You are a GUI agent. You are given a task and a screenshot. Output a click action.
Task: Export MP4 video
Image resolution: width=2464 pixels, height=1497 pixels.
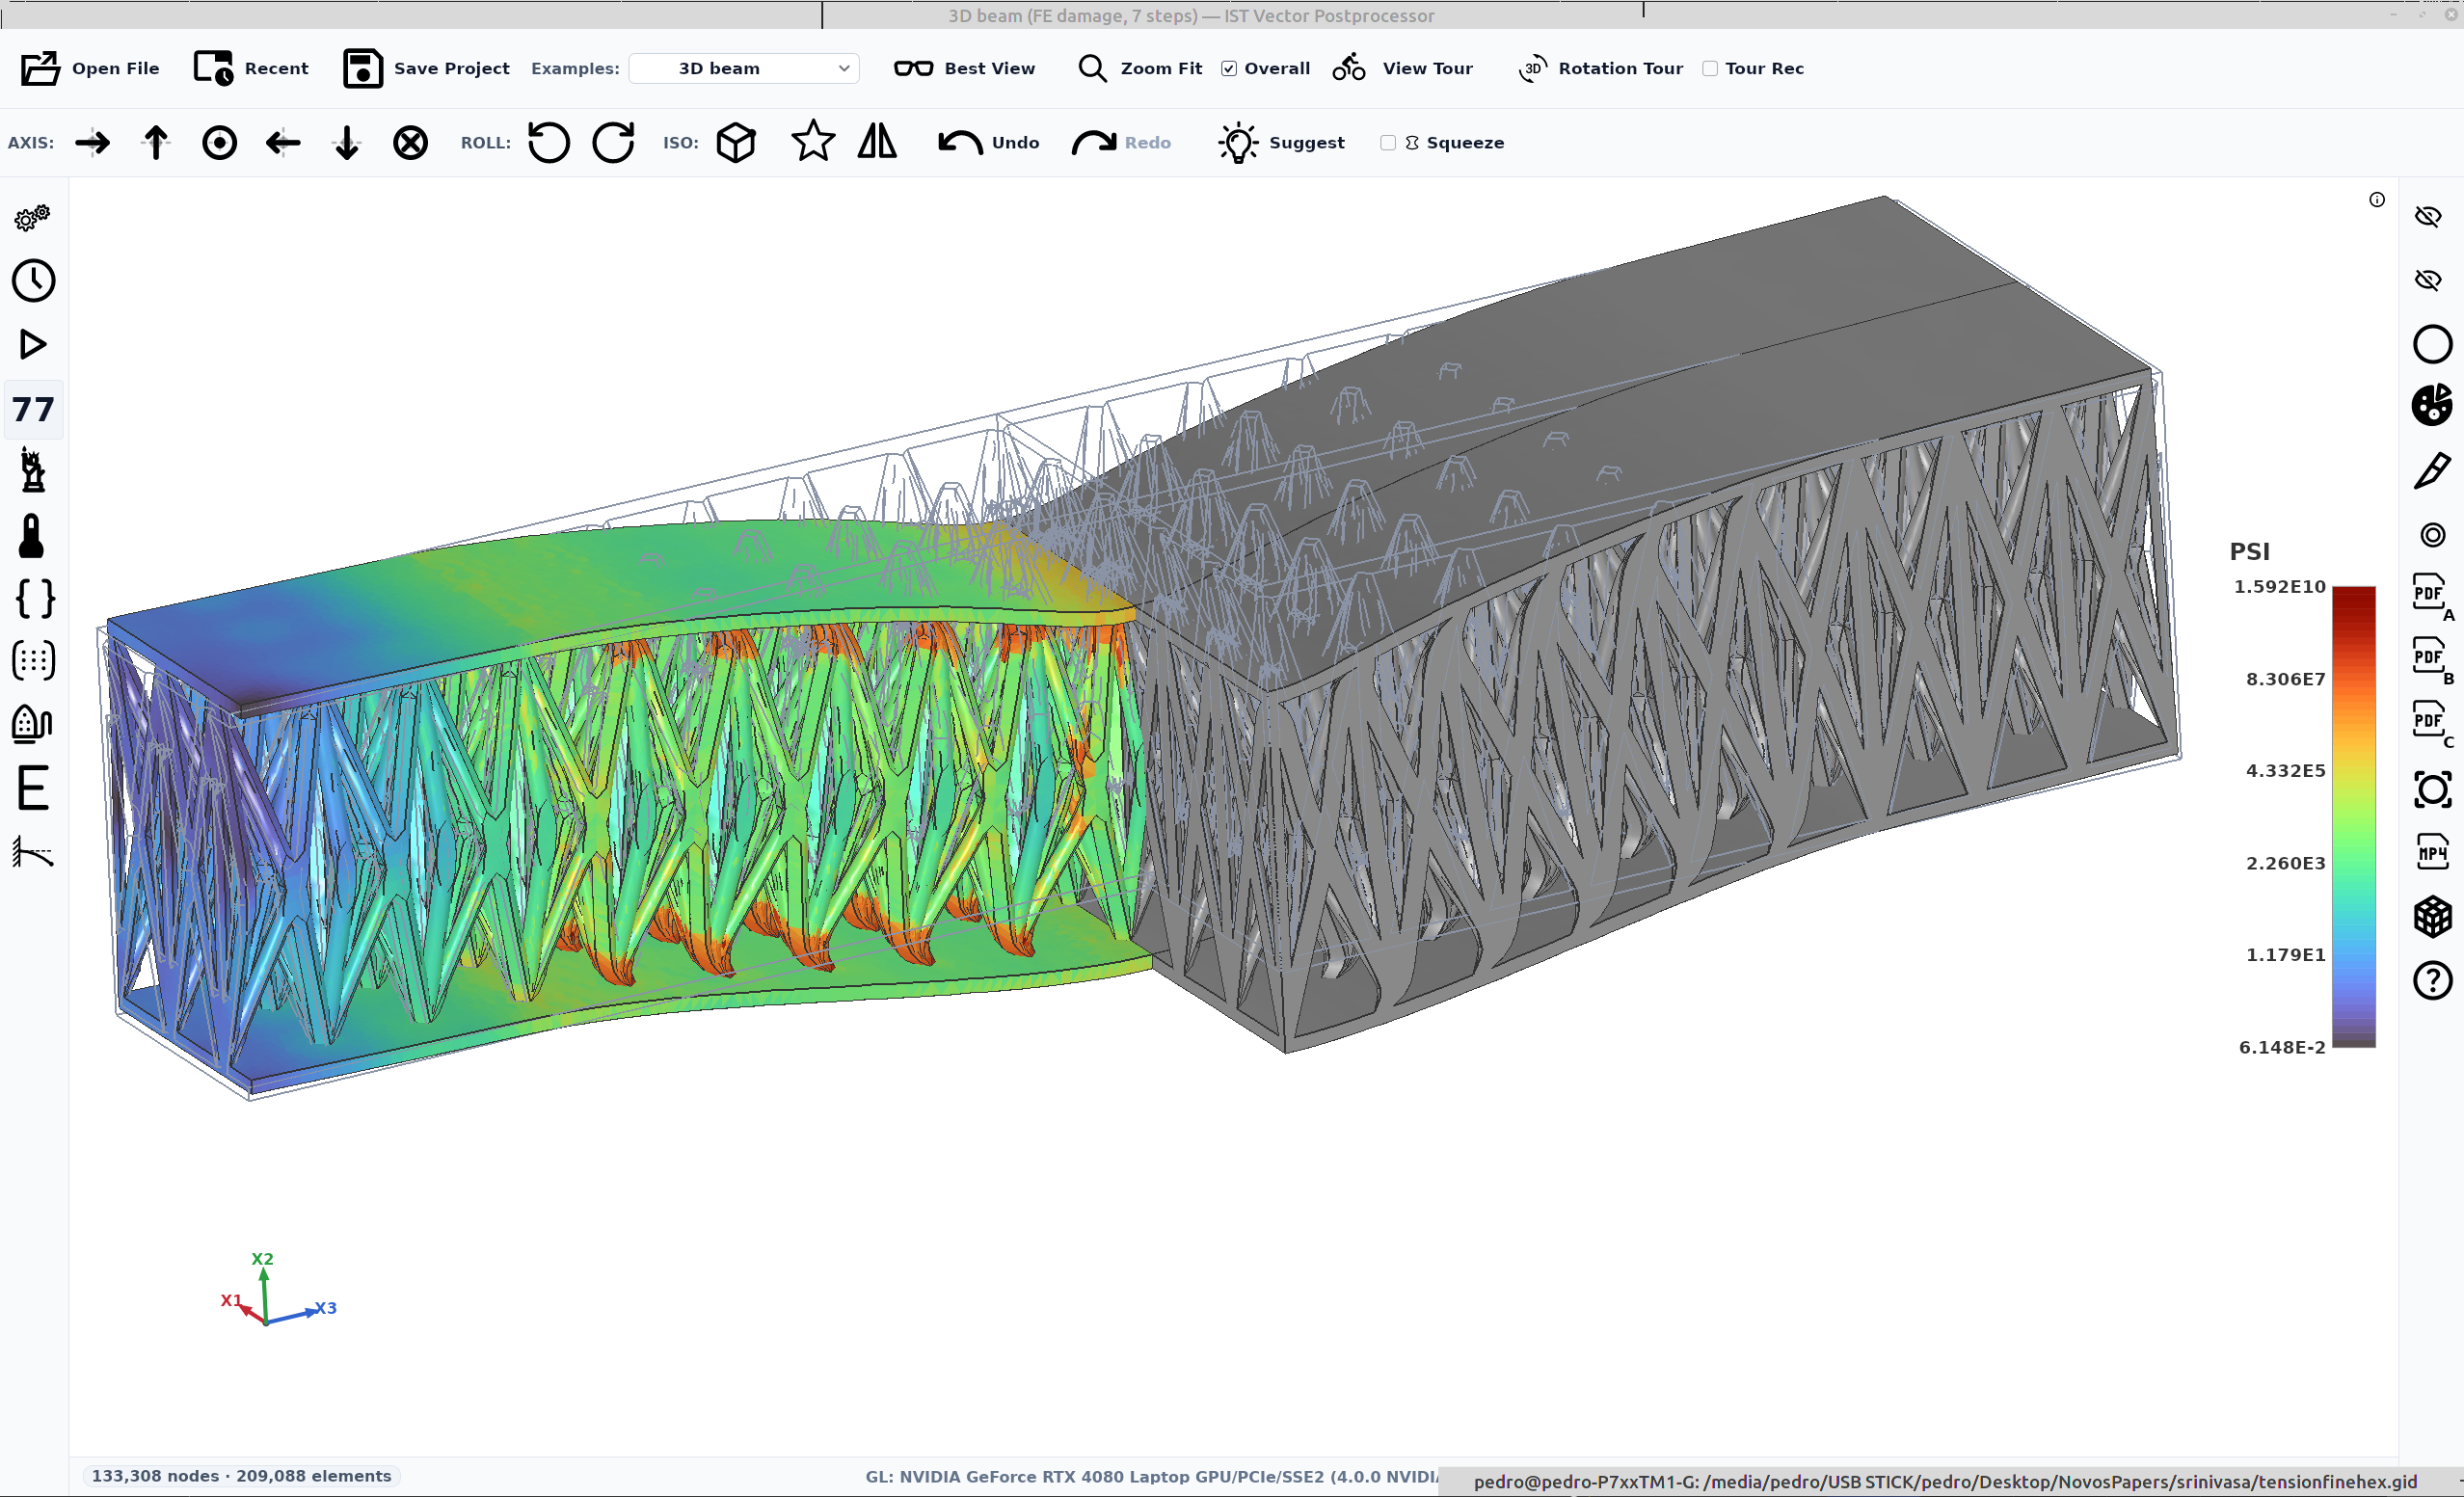click(2432, 852)
